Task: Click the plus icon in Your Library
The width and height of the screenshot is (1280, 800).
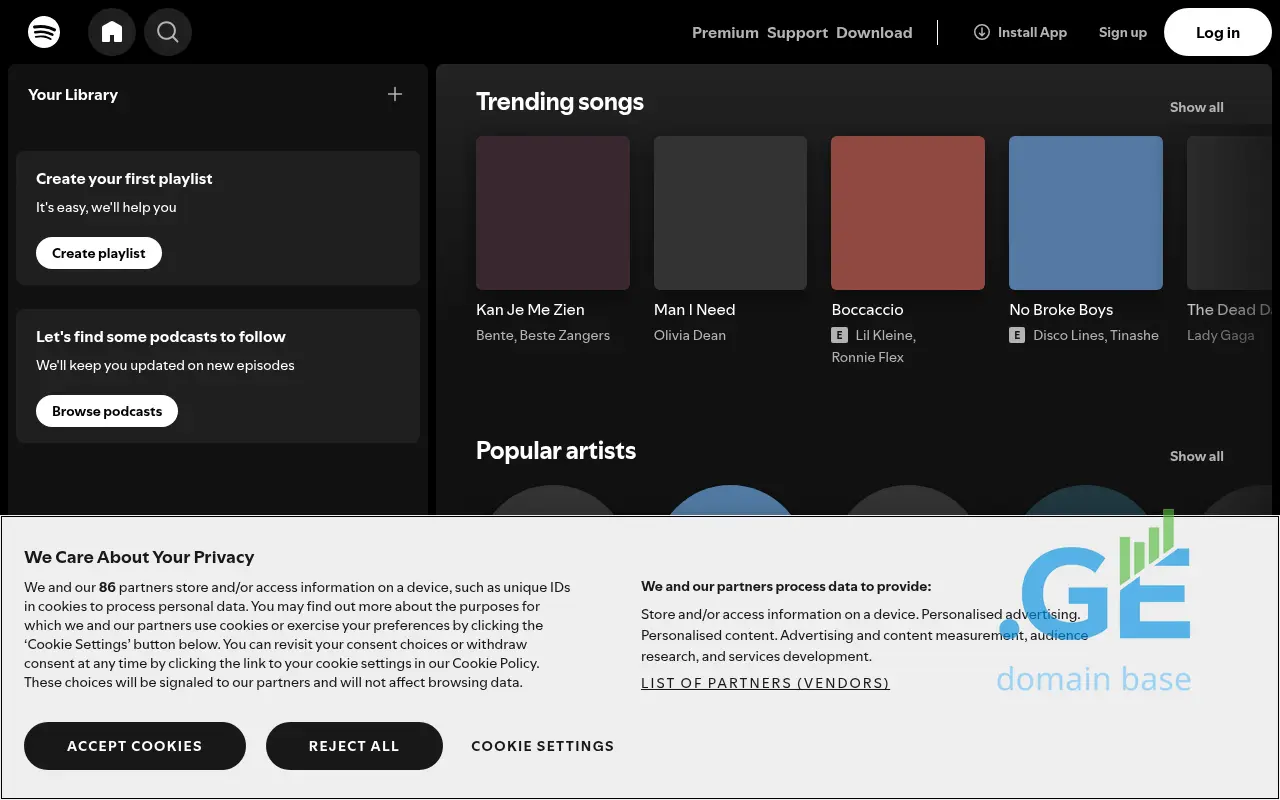Action: pyautogui.click(x=395, y=94)
